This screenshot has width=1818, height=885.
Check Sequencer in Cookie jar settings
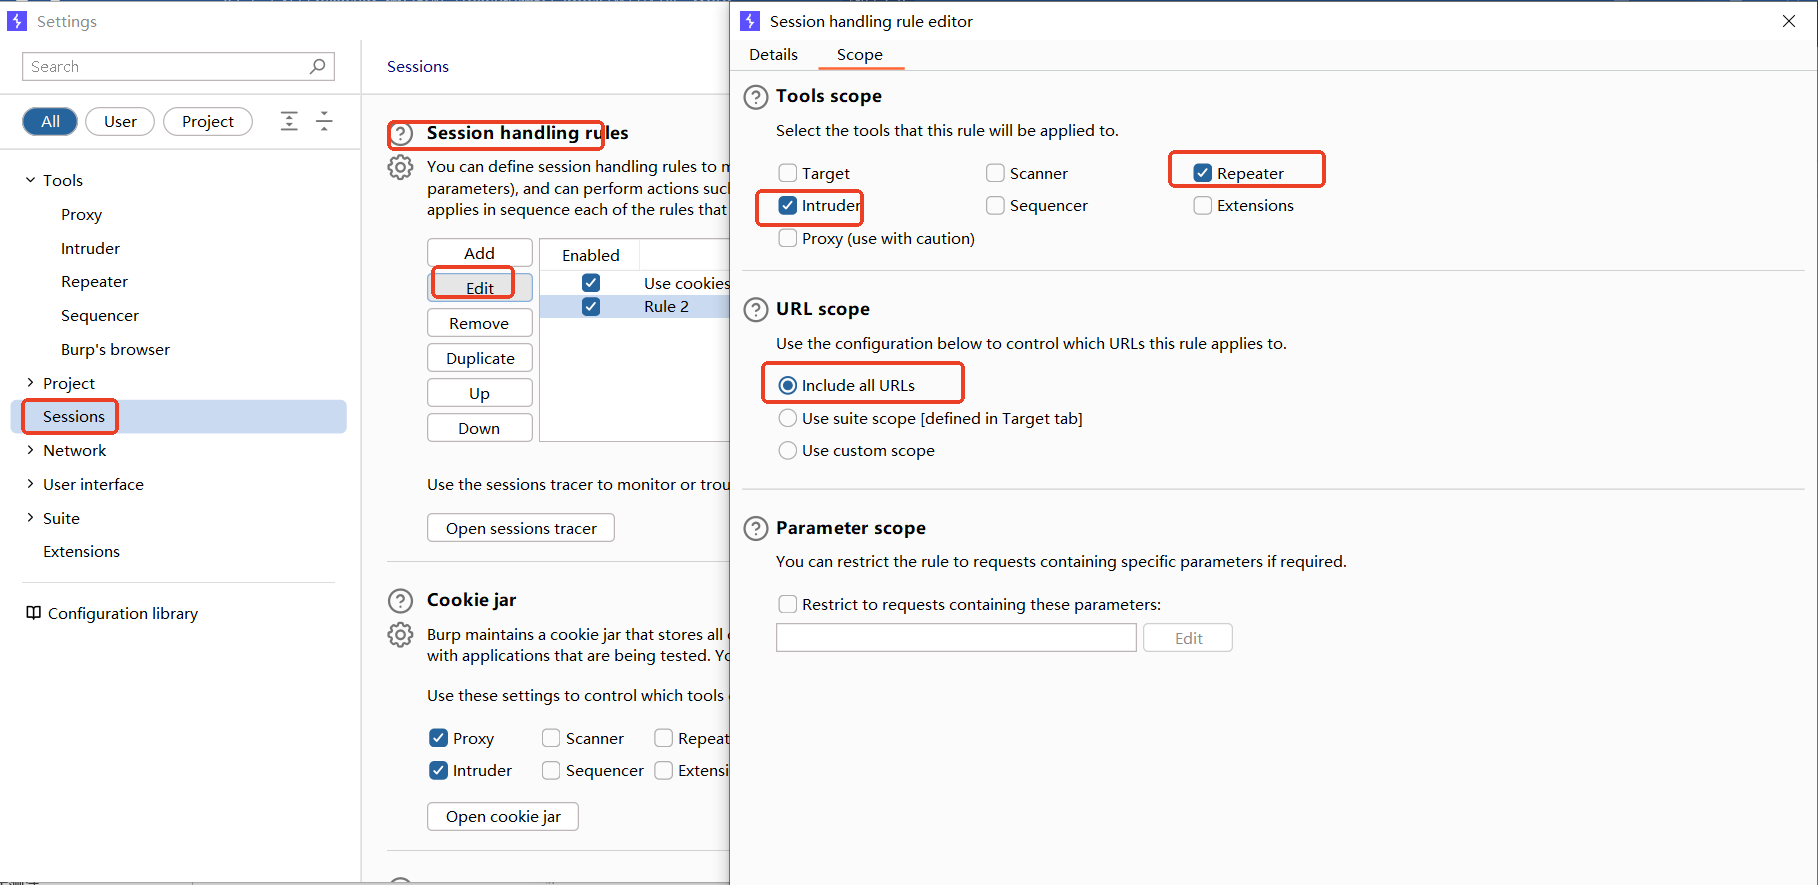[551, 770]
